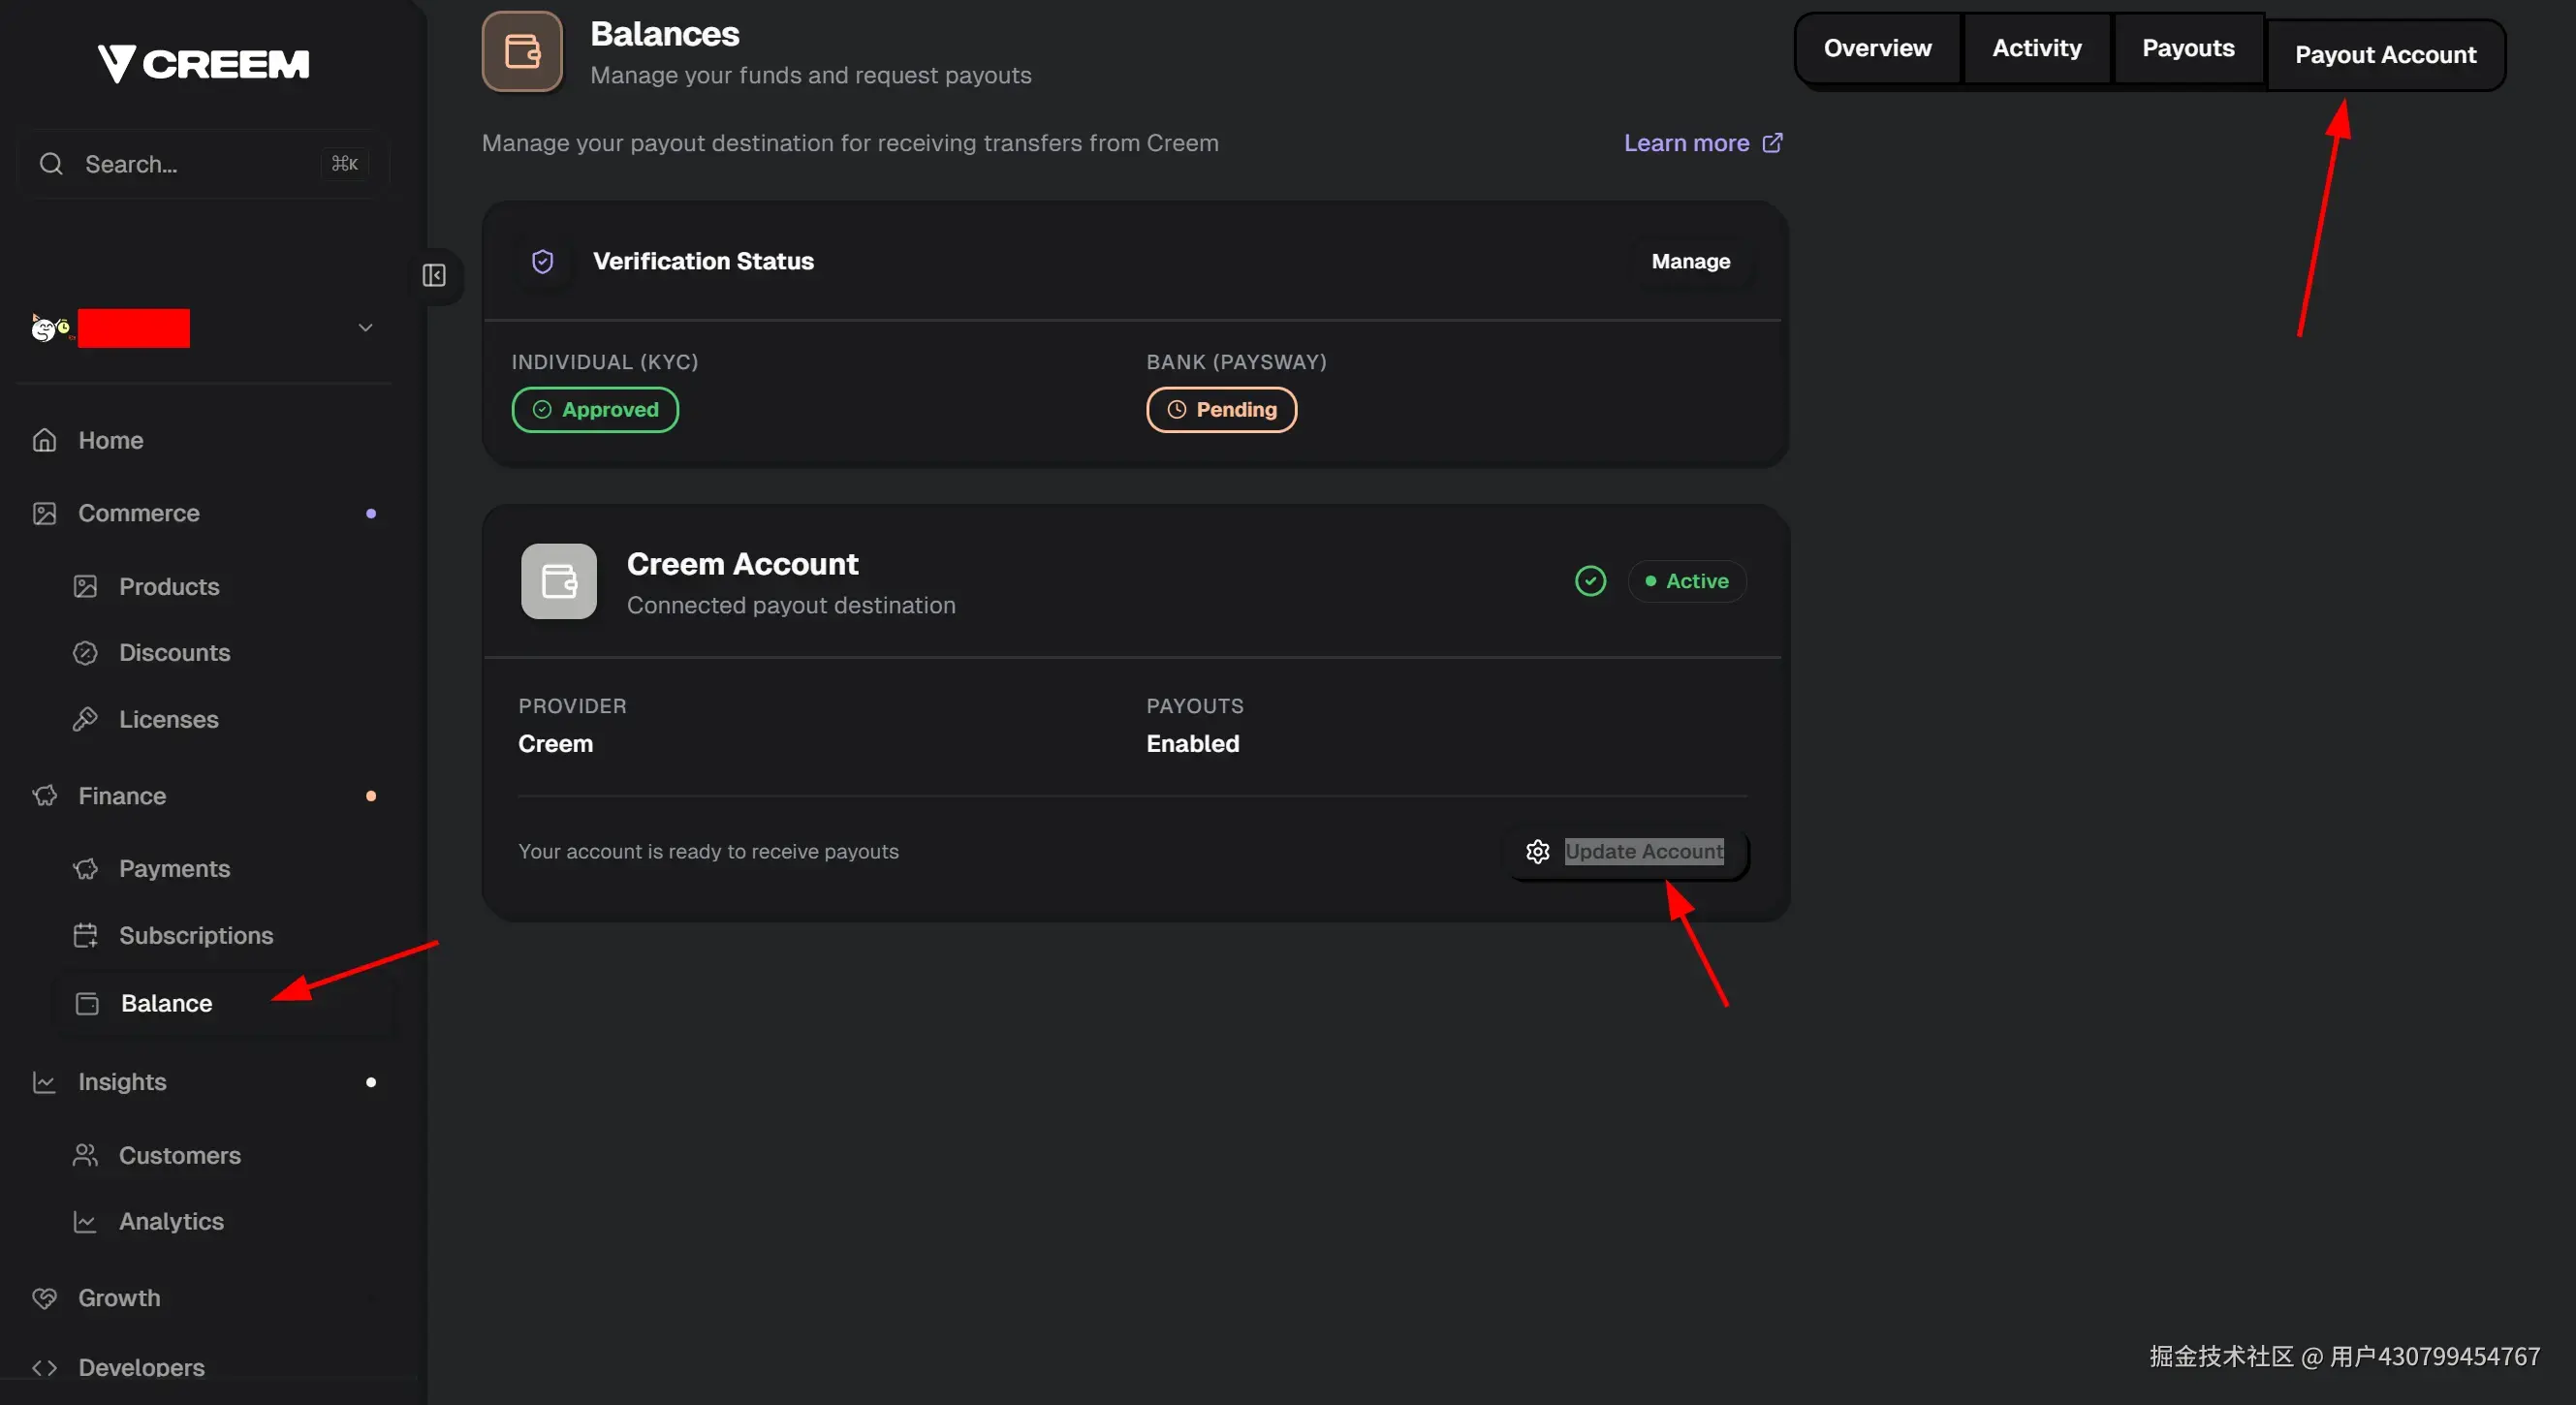Click the Commerce section icon
2576x1405 pixels.
click(x=45, y=513)
